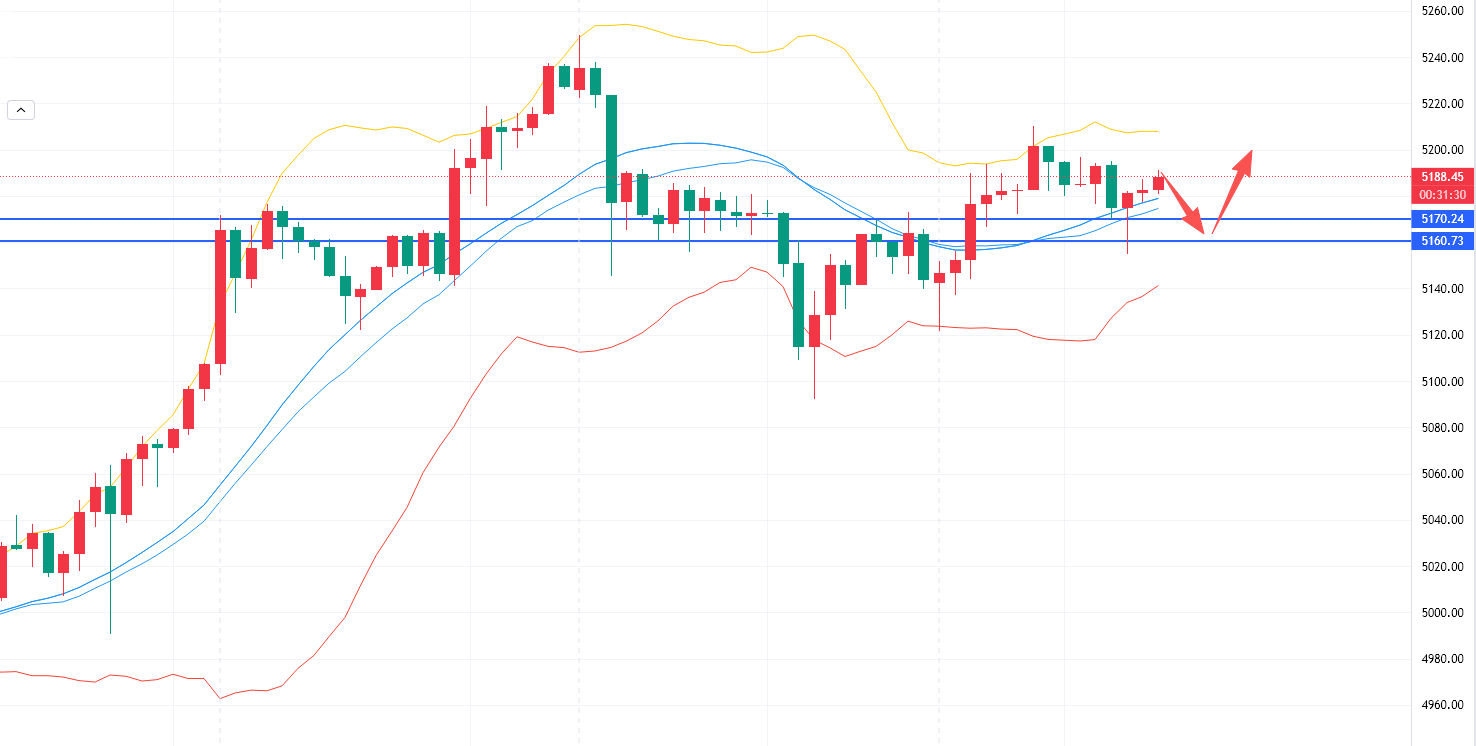Click the 5040.00 price axis label
The width and height of the screenshot is (1476, 746).
click(1442, 520)
